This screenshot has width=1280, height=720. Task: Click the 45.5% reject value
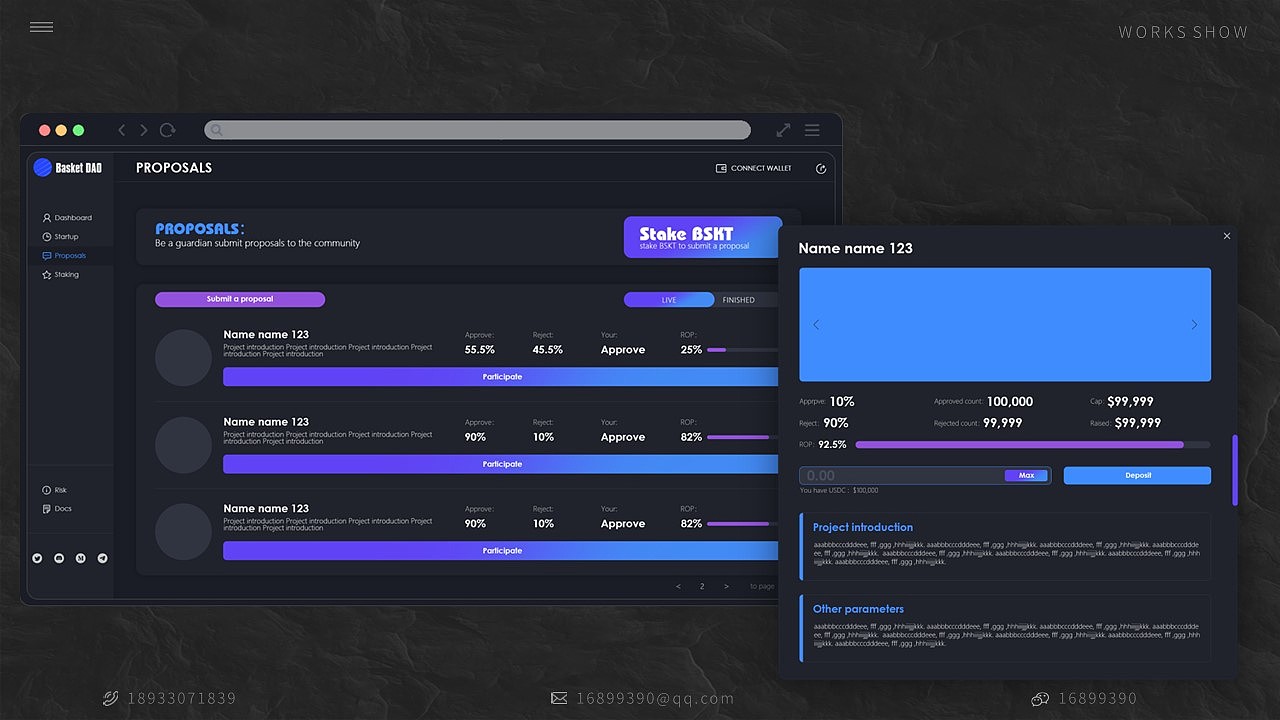548,350
